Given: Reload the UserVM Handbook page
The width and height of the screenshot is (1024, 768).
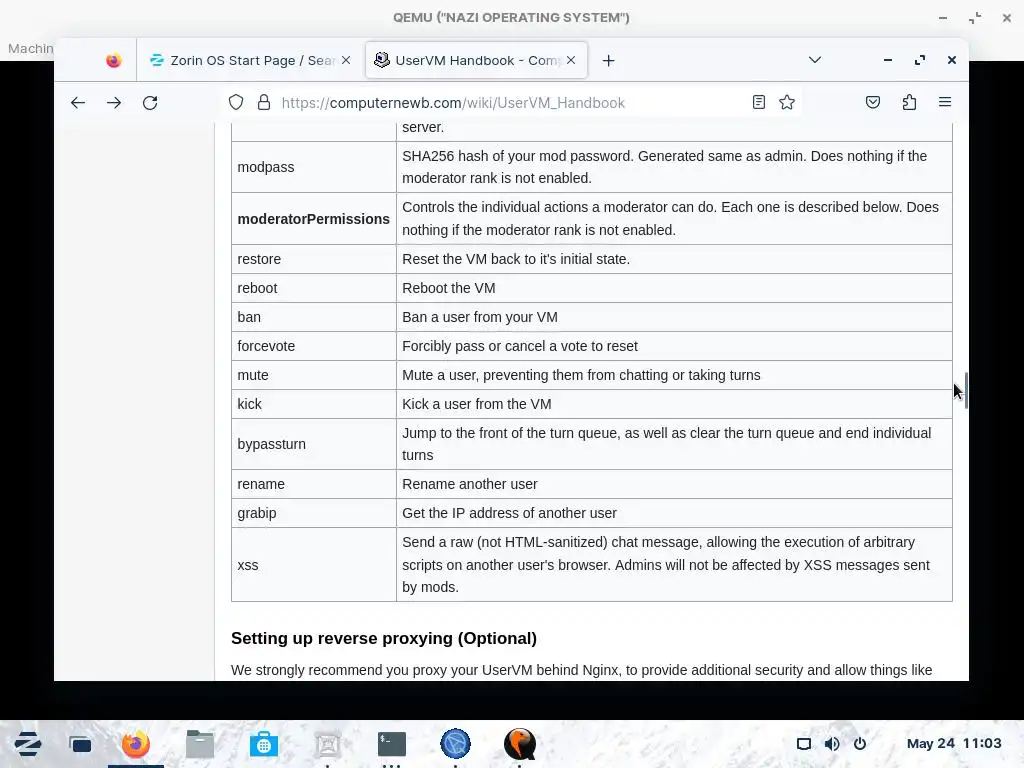Looking at the screenshot, I should [x=150, y=103].
